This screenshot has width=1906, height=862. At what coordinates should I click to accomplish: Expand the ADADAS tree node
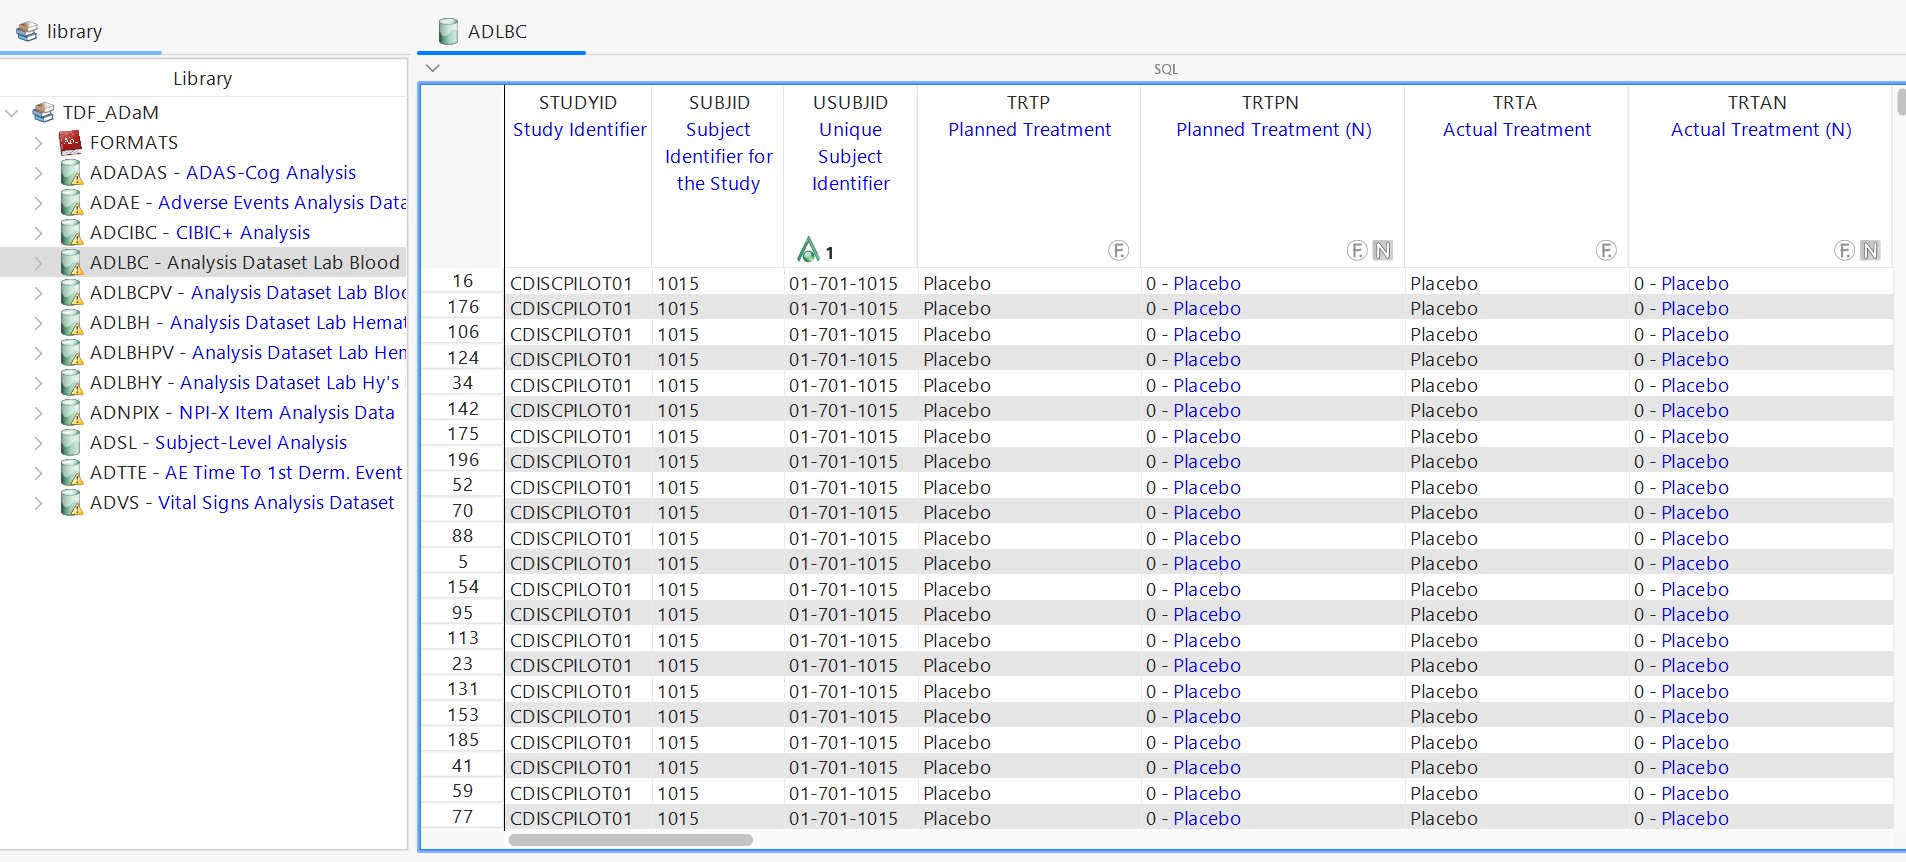click(x=38, y=173)
